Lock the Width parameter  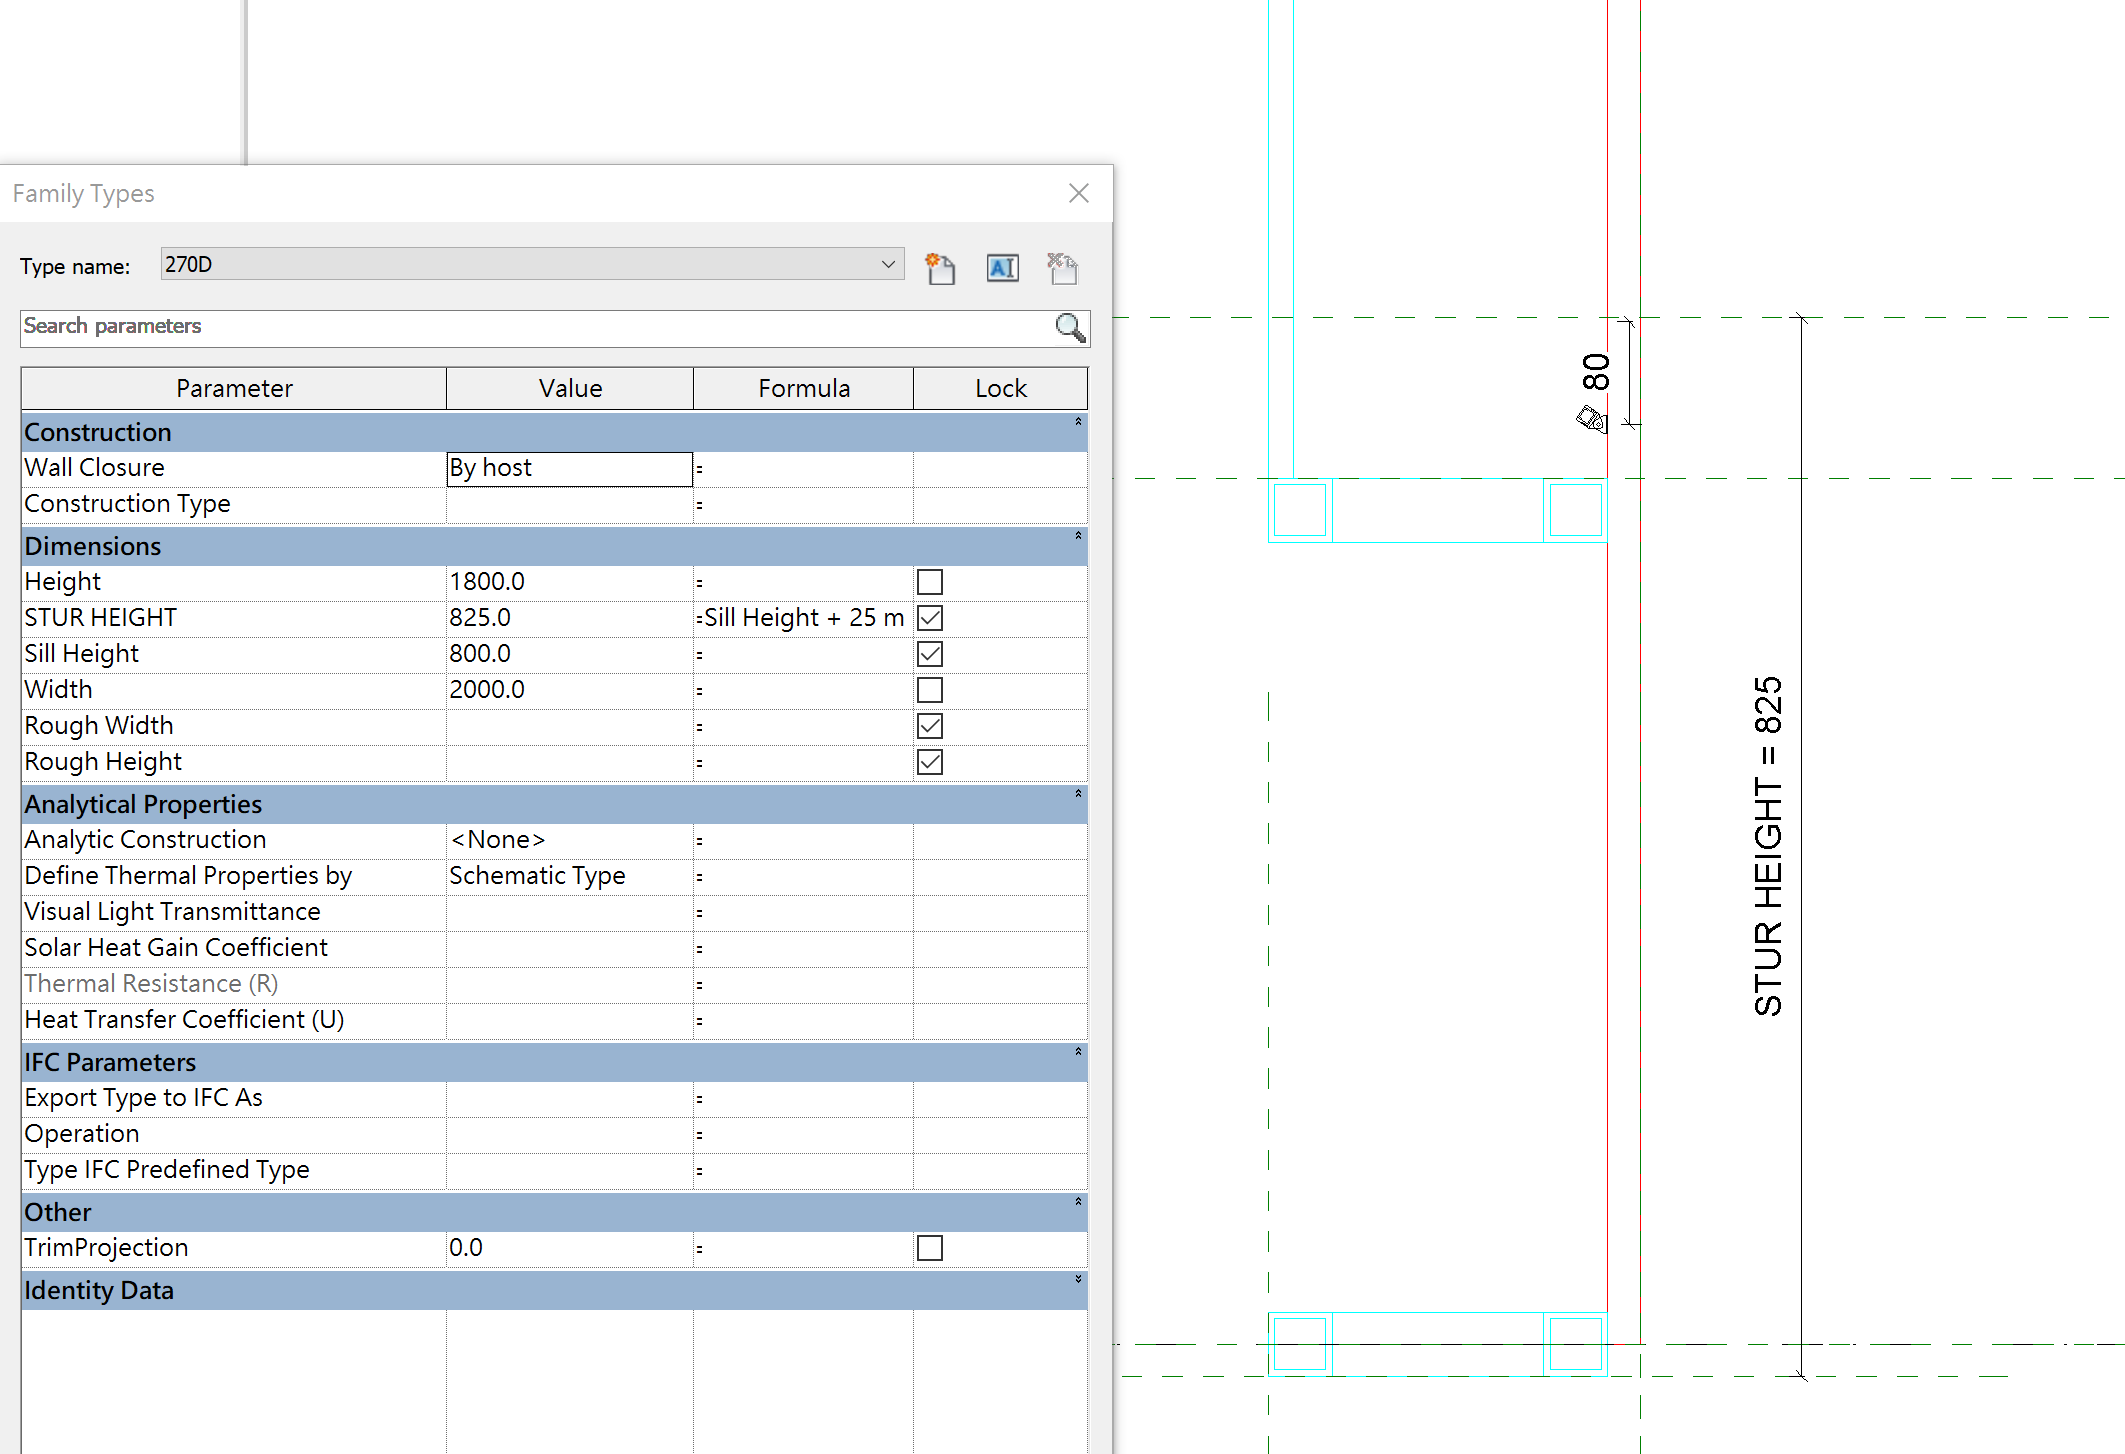click(929, 689)
